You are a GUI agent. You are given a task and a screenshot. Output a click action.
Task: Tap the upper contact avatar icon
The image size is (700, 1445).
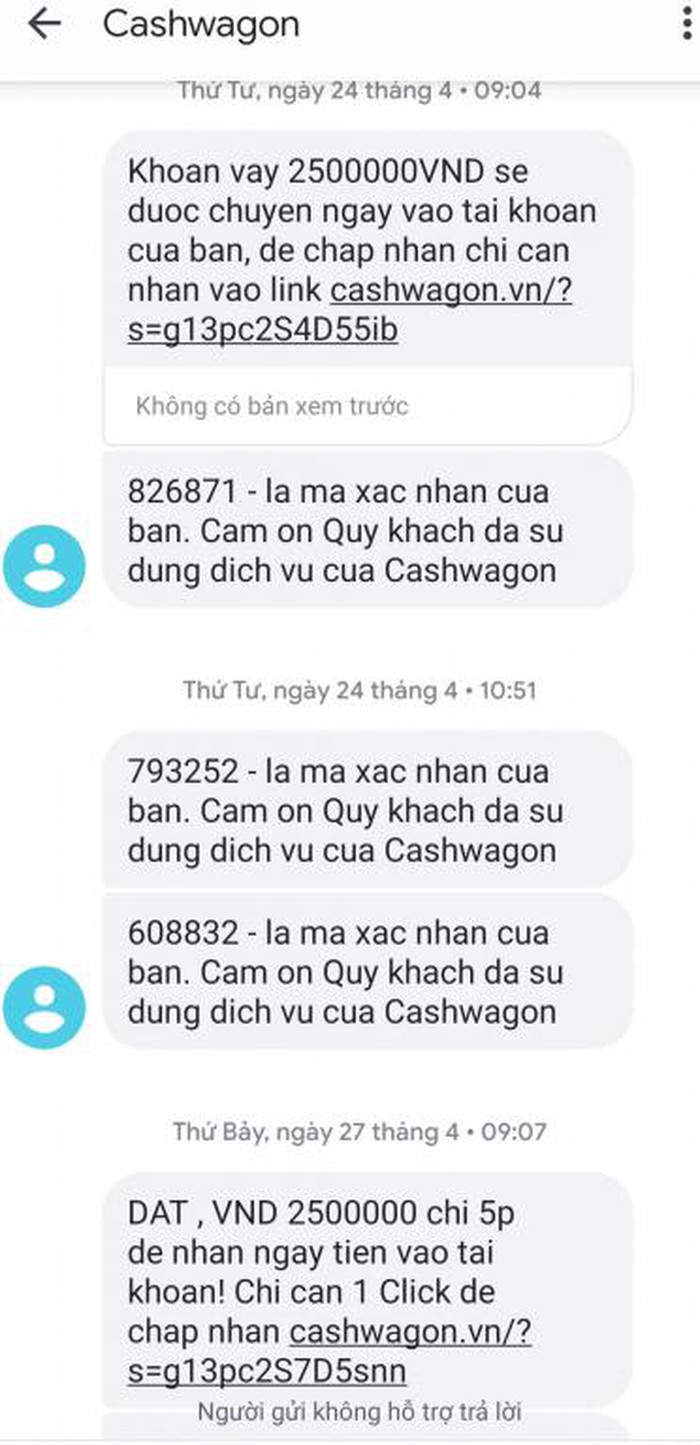[x=44, y=566]
